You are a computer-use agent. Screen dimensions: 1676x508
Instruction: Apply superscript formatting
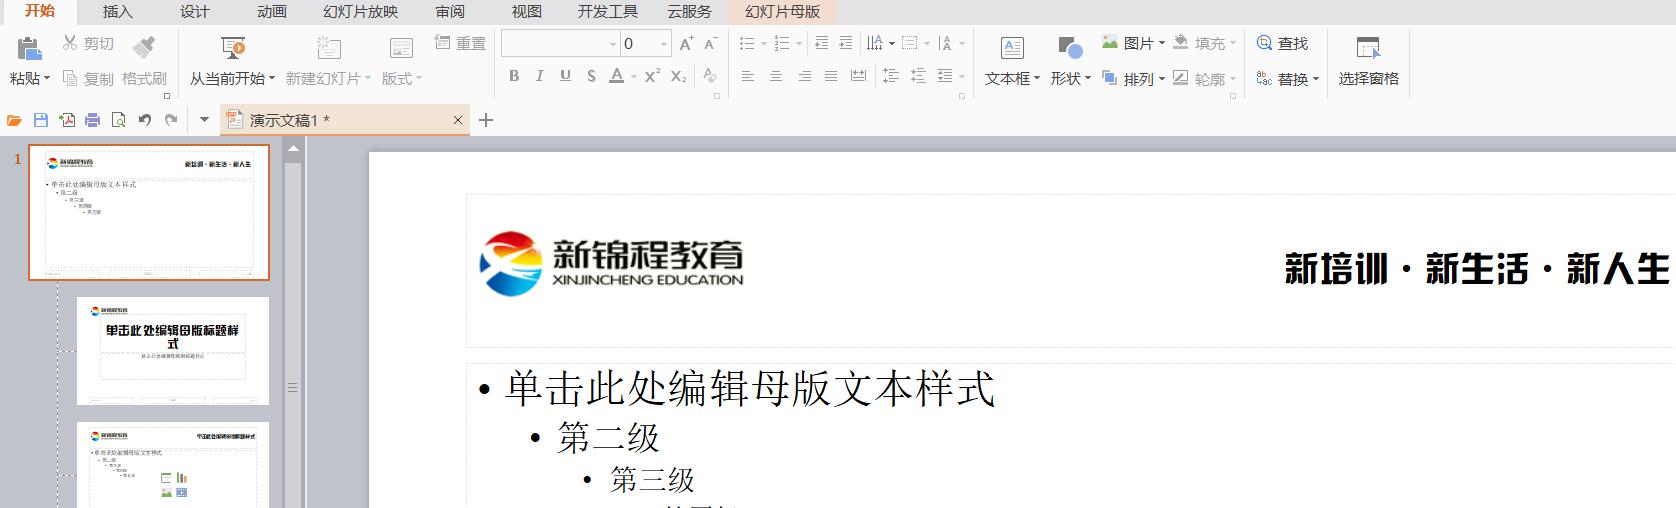click(652, 76)
